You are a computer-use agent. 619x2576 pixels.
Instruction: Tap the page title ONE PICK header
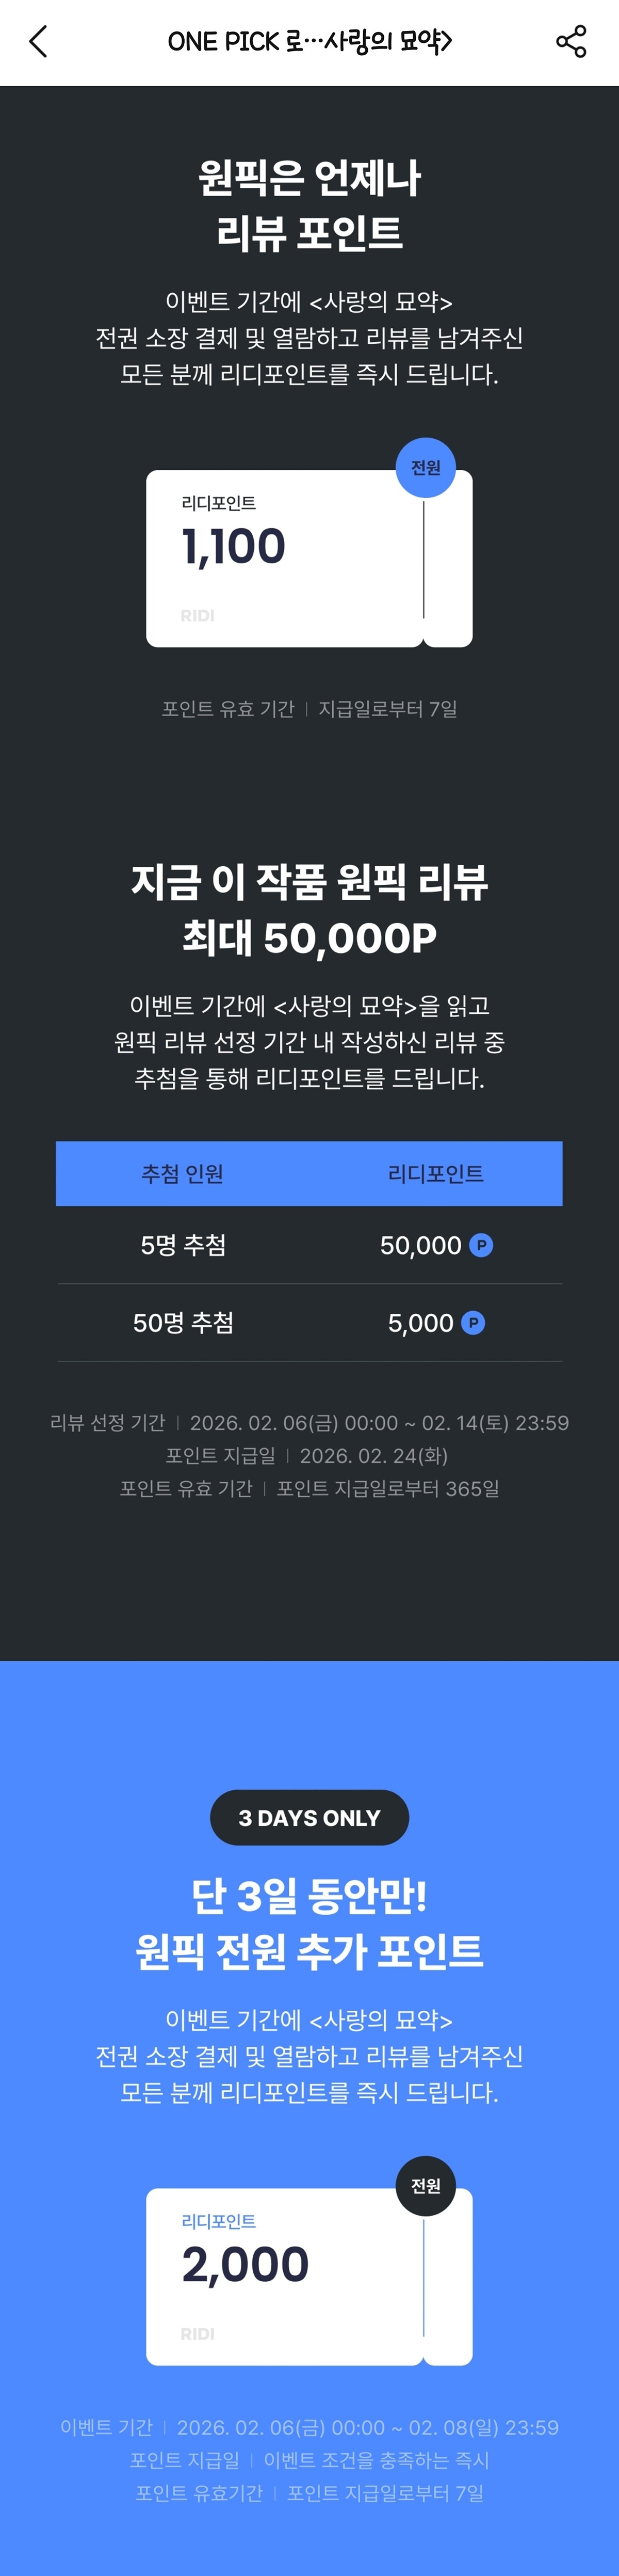click(309, 42)
